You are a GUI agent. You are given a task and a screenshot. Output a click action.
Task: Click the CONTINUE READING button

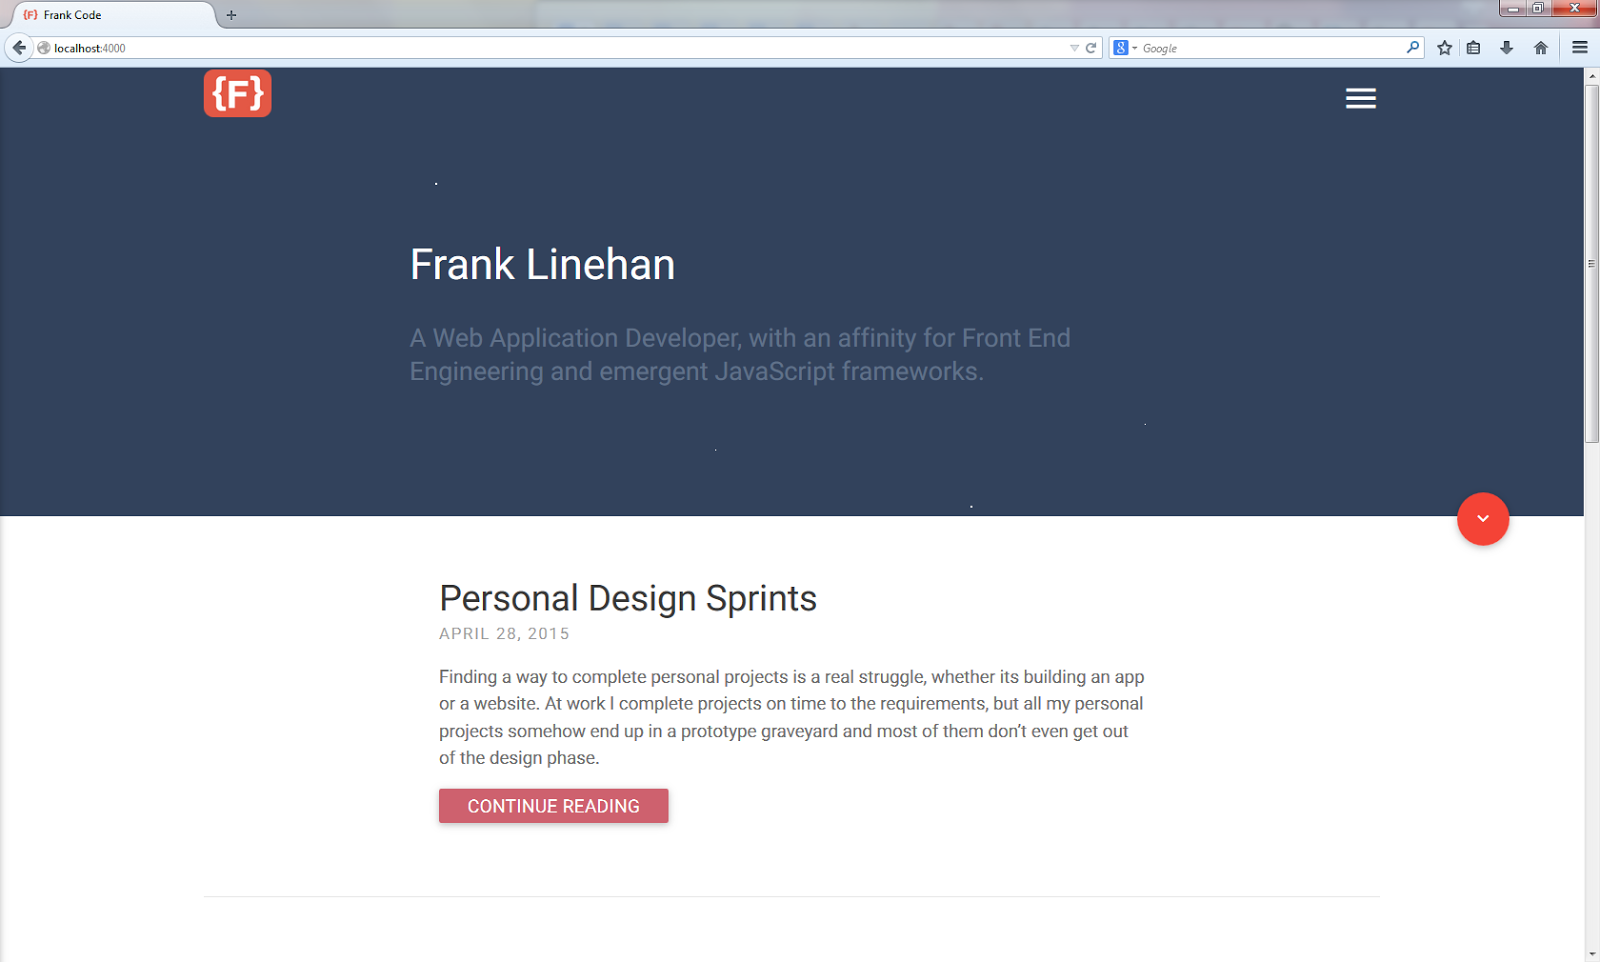coord(553,806)
